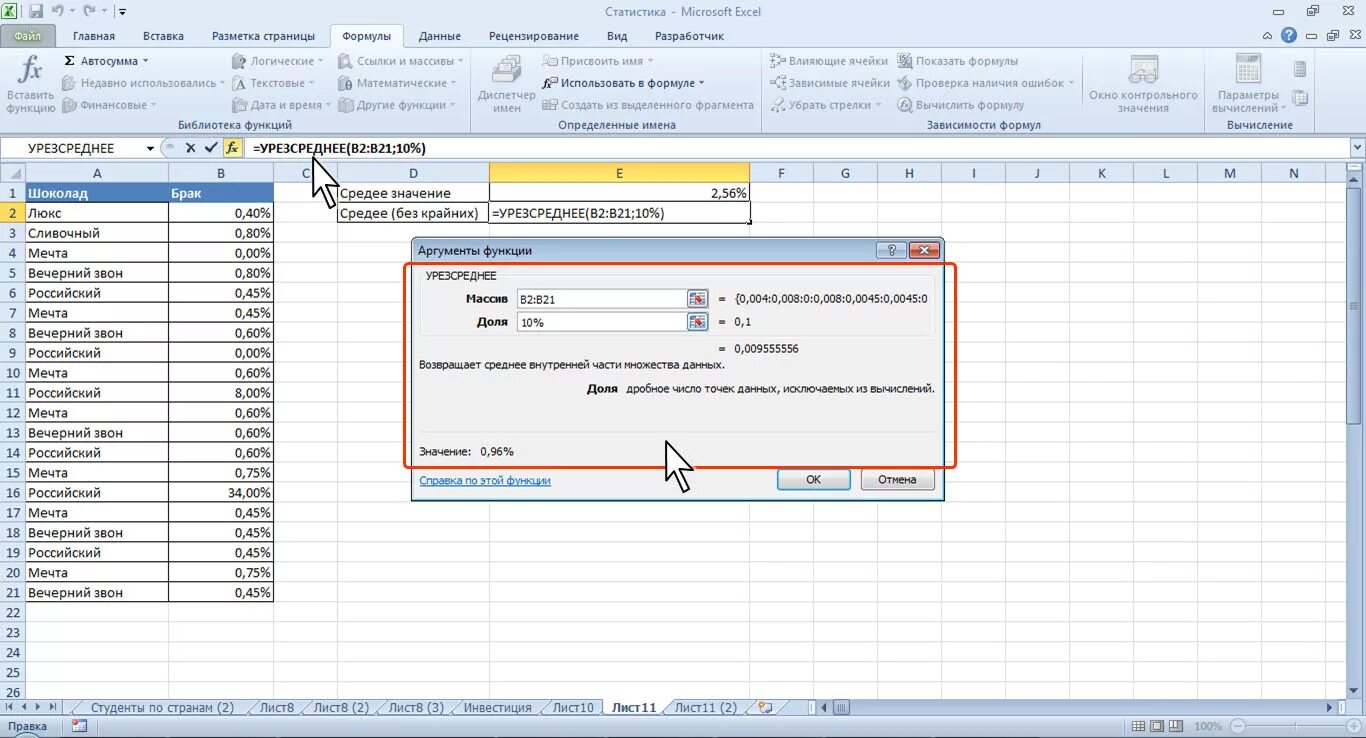Click Создать из выделенного фрагмента

point(648,105)
